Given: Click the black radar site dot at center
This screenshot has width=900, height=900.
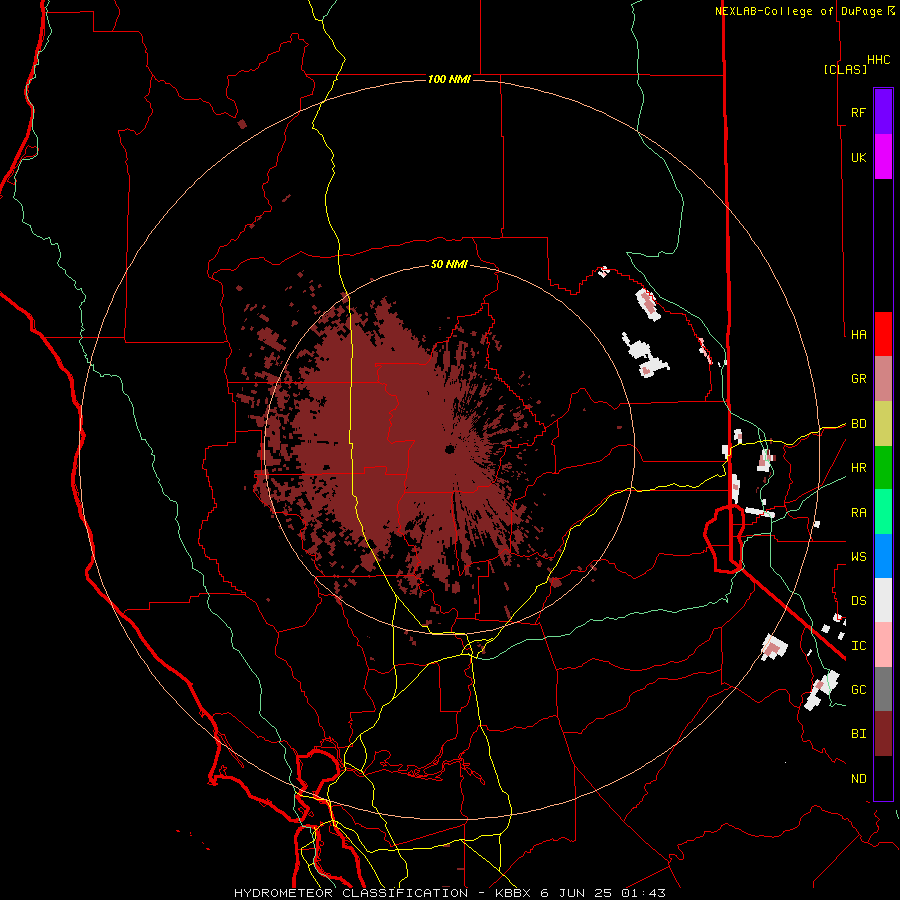Looking at the screenshot, I should [449, 449].
